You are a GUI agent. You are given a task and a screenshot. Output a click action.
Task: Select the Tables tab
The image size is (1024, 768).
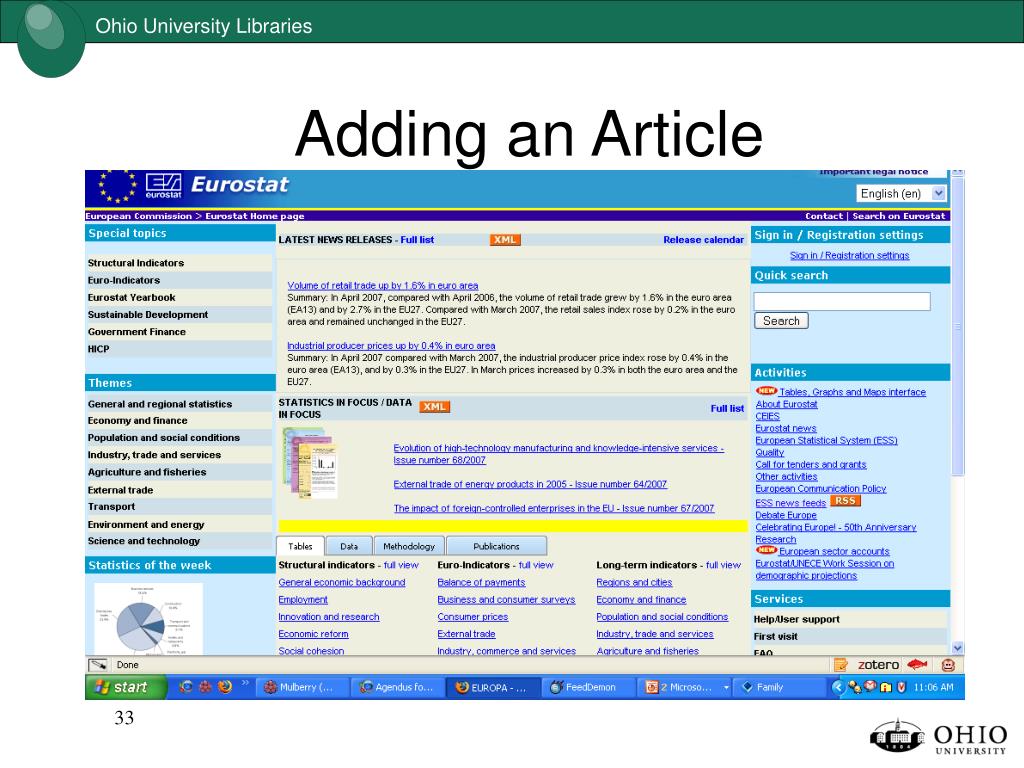point(300,546)
